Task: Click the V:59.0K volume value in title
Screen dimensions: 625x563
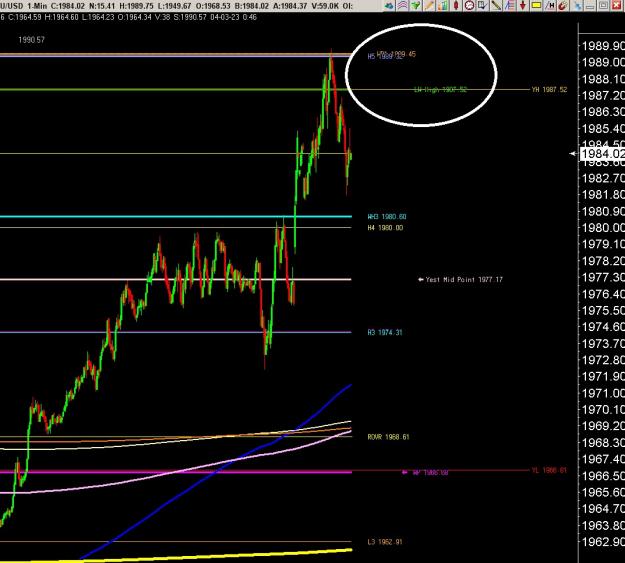Action: point(325,6)
